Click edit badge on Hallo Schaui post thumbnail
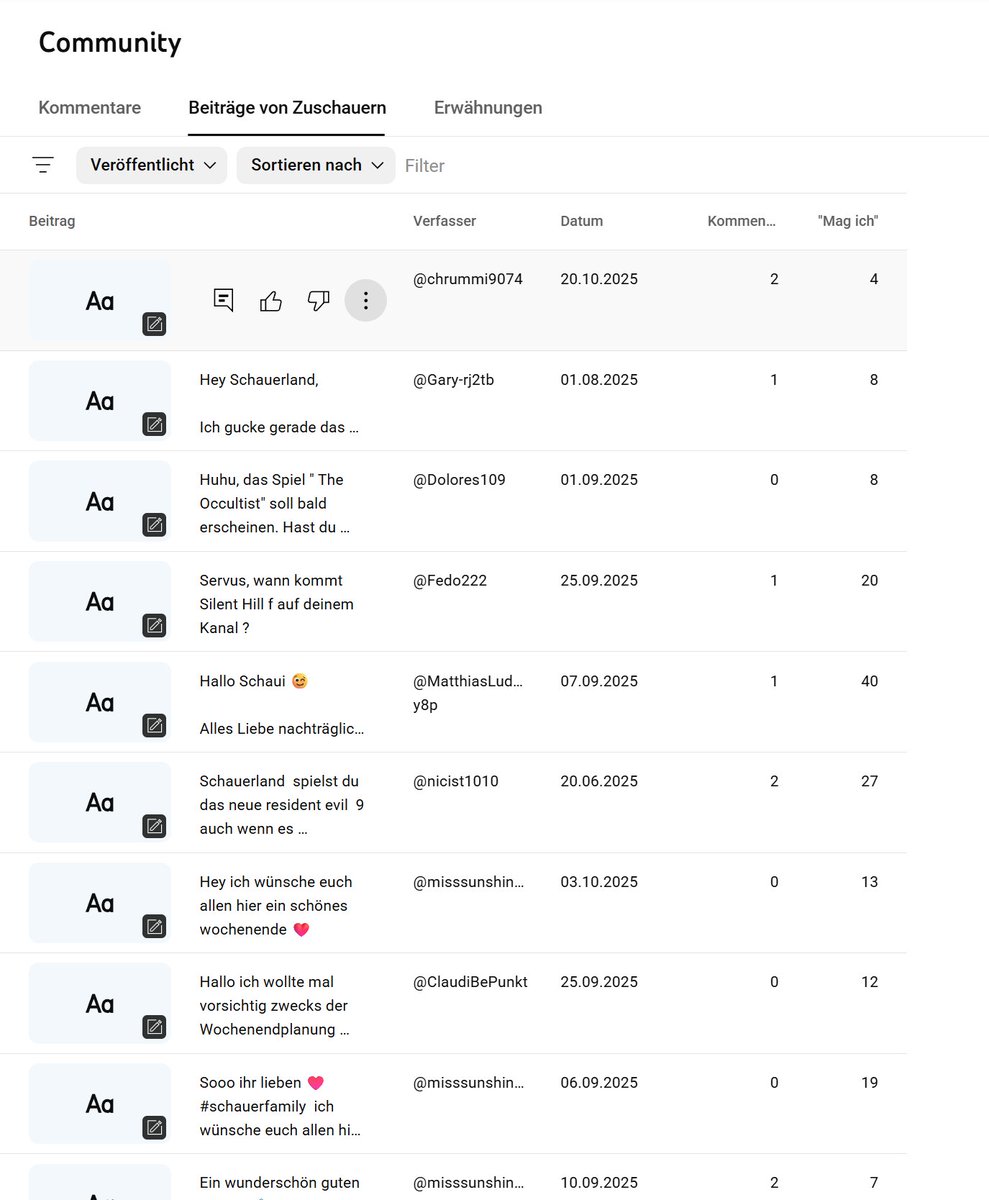989x1200 pixels. pos(154,726)
